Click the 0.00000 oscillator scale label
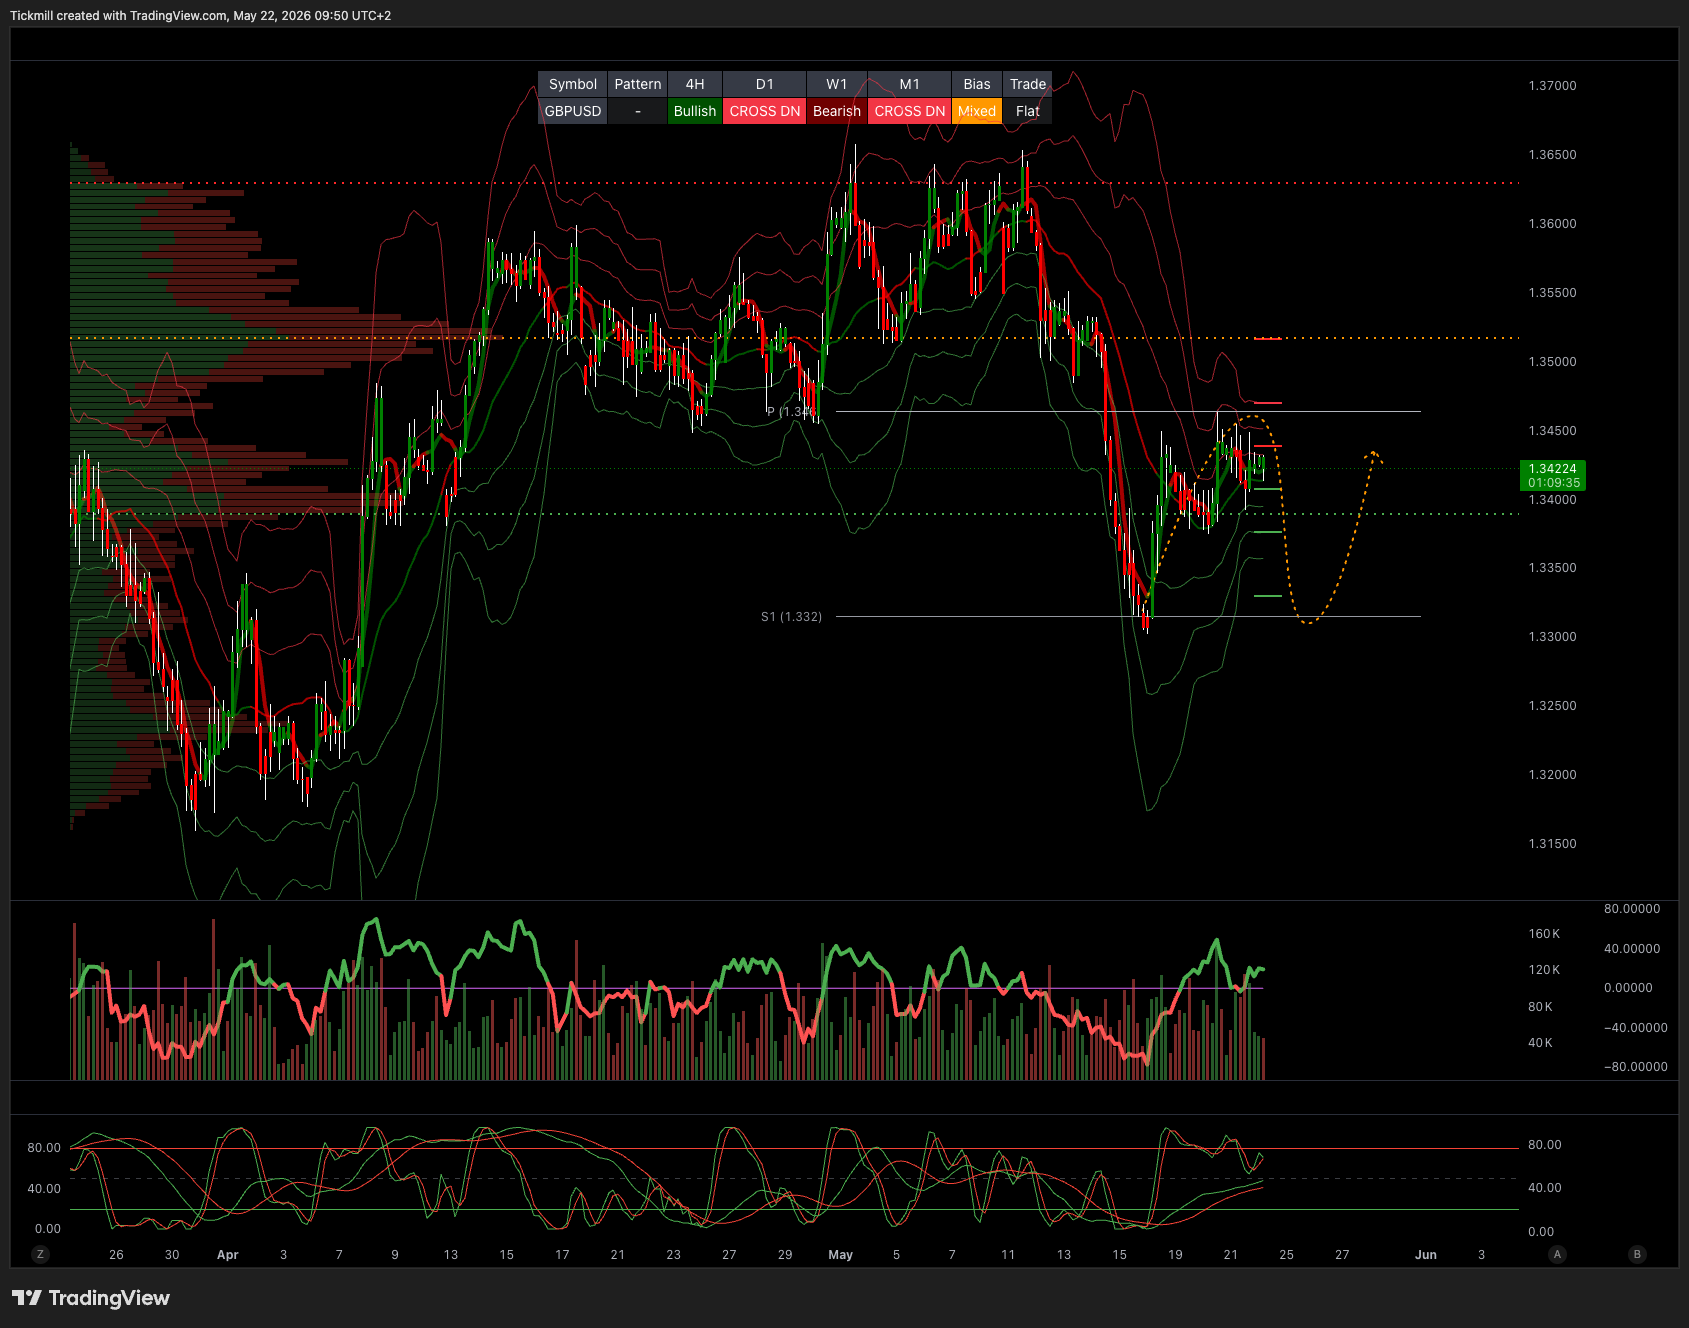Viewport: 1689px width, 1328px height. [1628, 988]
